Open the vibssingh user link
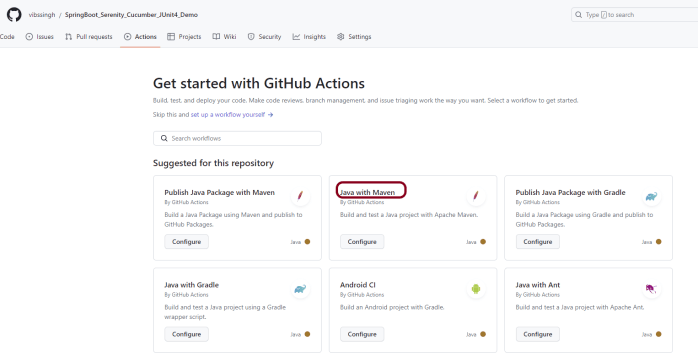Image resolution: width=698 pixels, height=362 pixels. [42, 15]
